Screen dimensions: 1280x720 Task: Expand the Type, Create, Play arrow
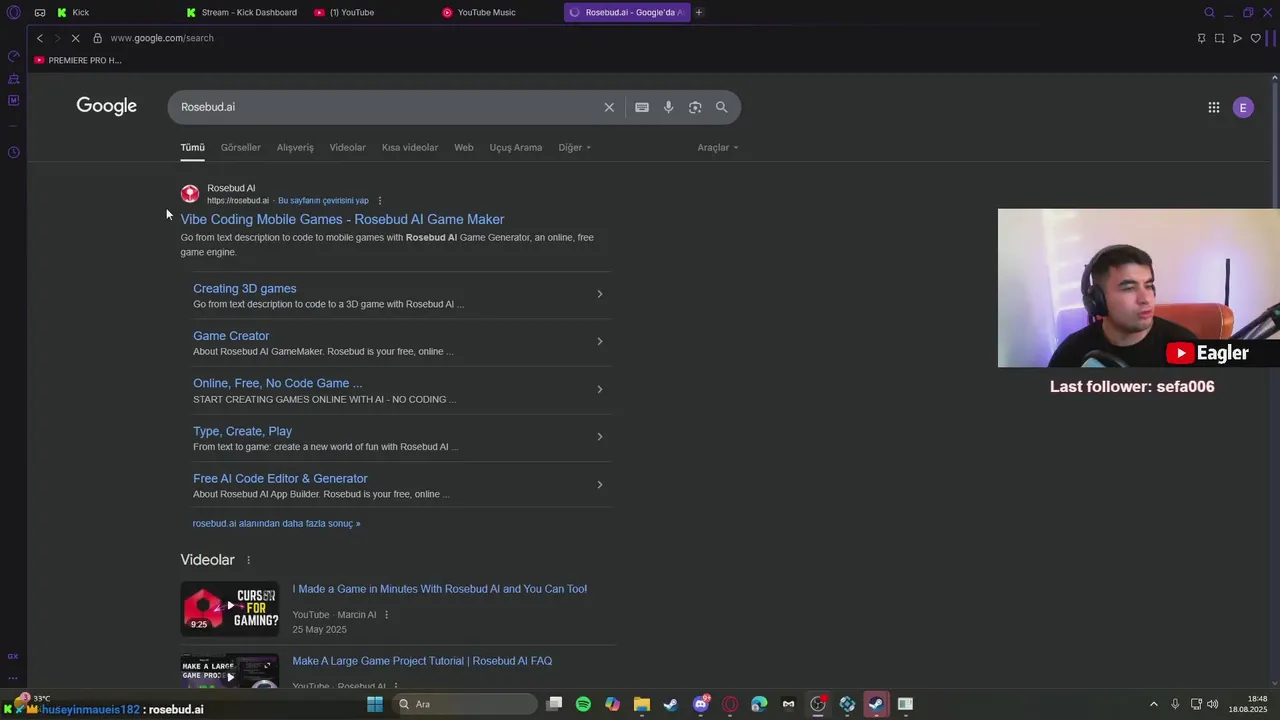point(599,436)
